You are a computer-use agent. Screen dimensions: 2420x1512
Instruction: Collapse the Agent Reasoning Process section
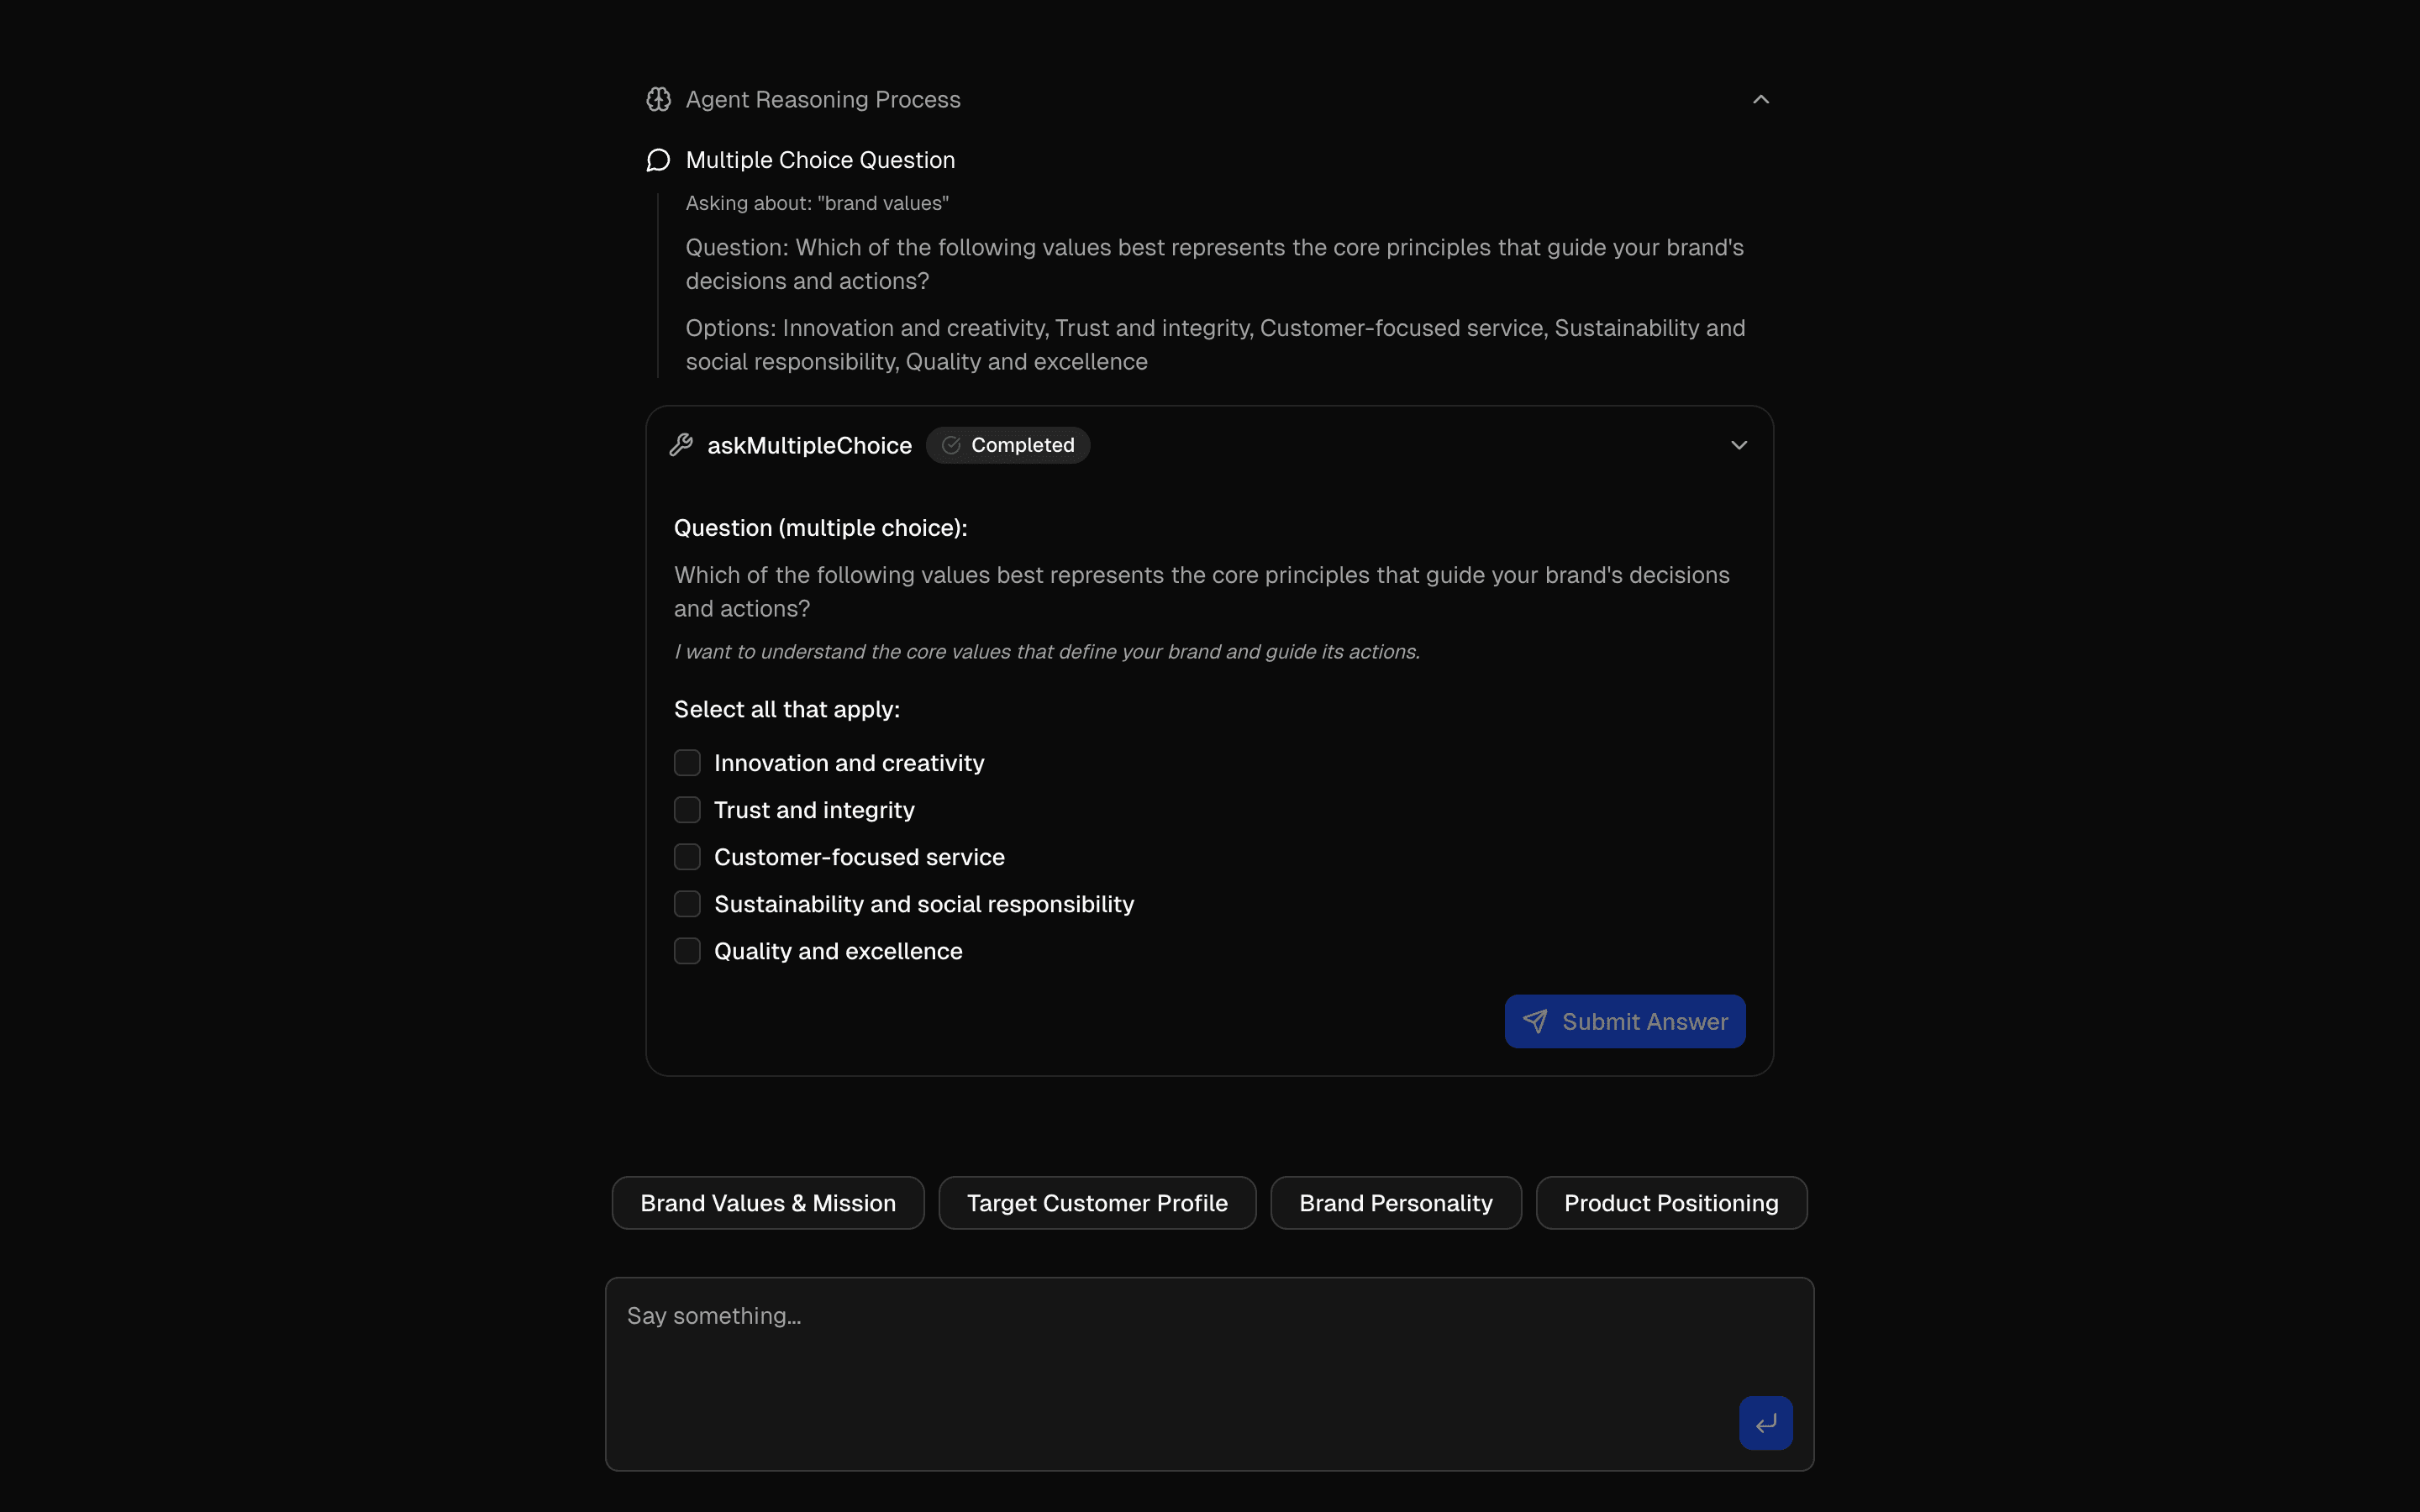(x=1761, y=99)
